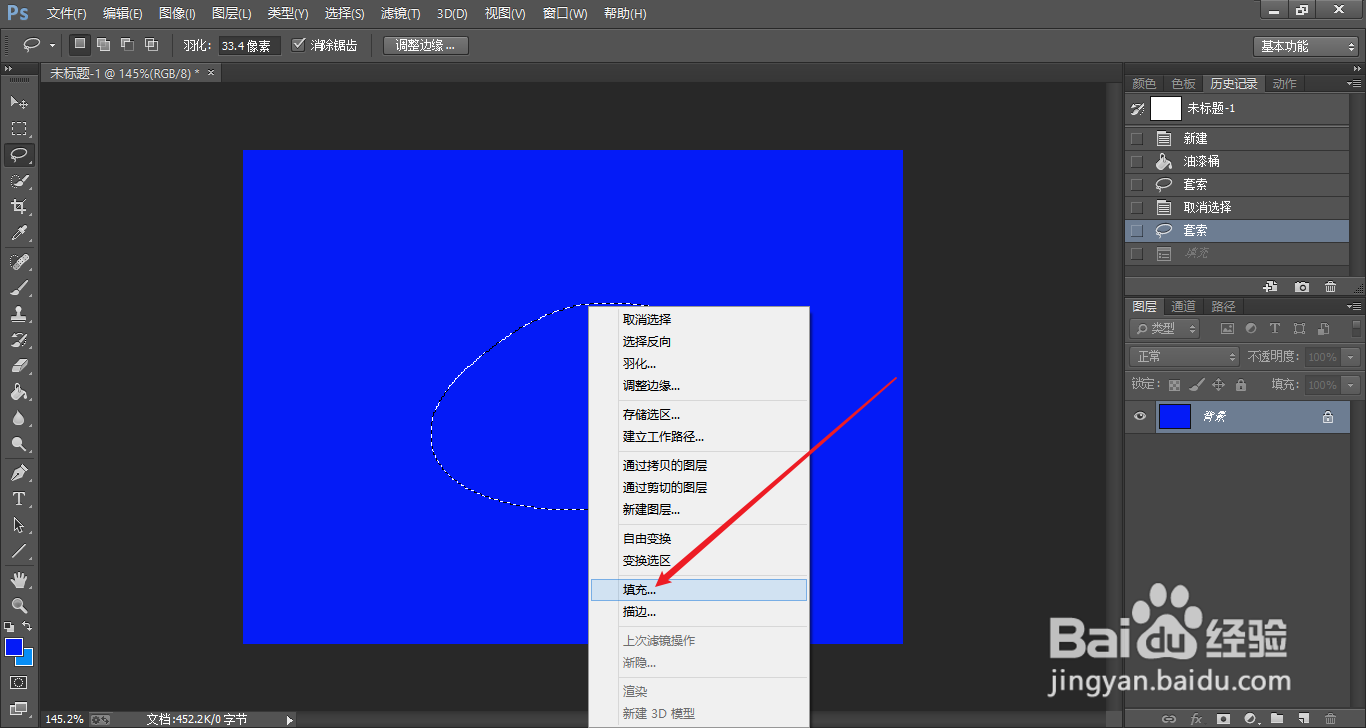This screenshot has width=1366, height=728.
Task: Click the 调整边缘 button
Action: [x=424, y=44]
